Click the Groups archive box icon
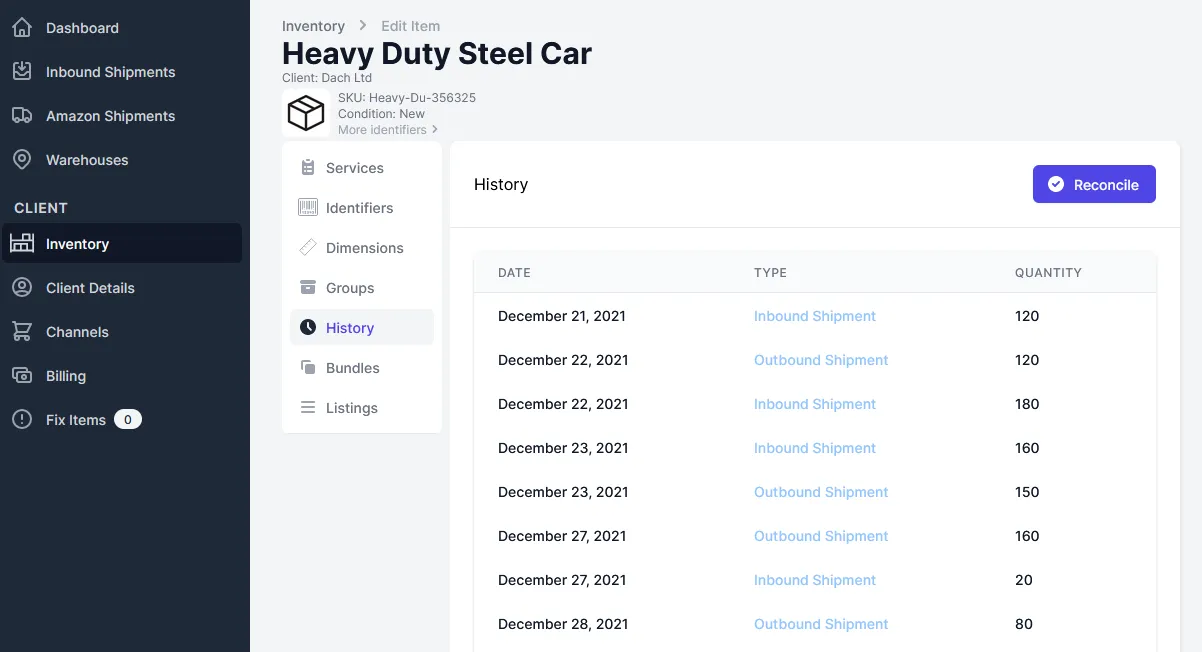 pyautogui.click(x=308, y=288)
